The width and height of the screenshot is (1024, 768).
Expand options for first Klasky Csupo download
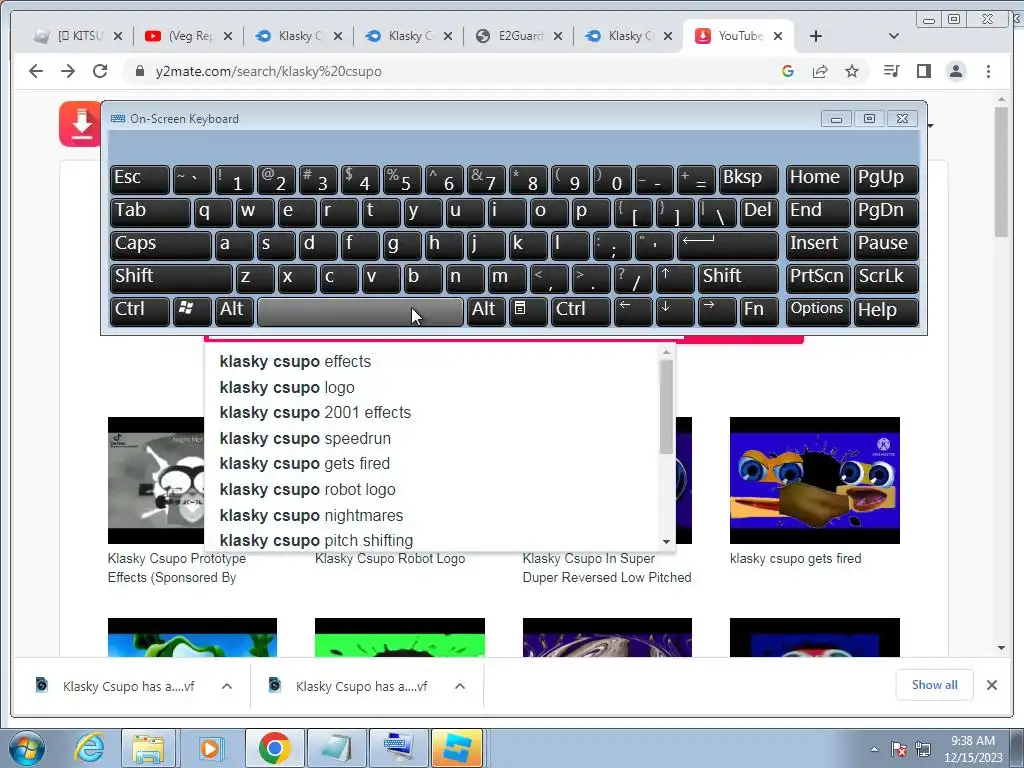(227, 686)
